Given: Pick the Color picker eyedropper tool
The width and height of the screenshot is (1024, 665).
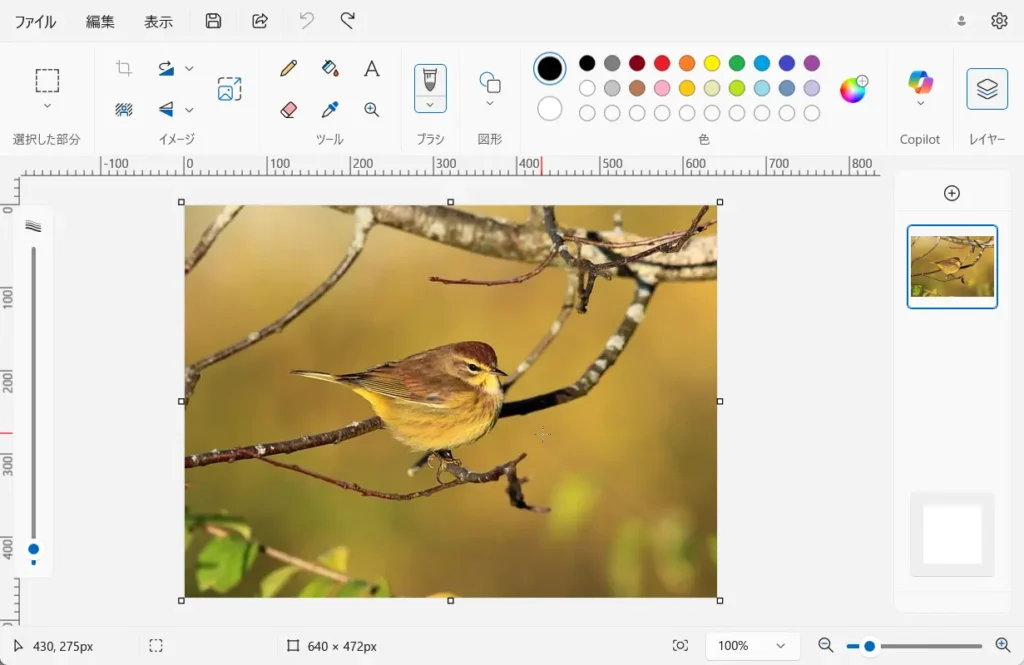Looking at the screenshot, I should (x=330, y=110).
